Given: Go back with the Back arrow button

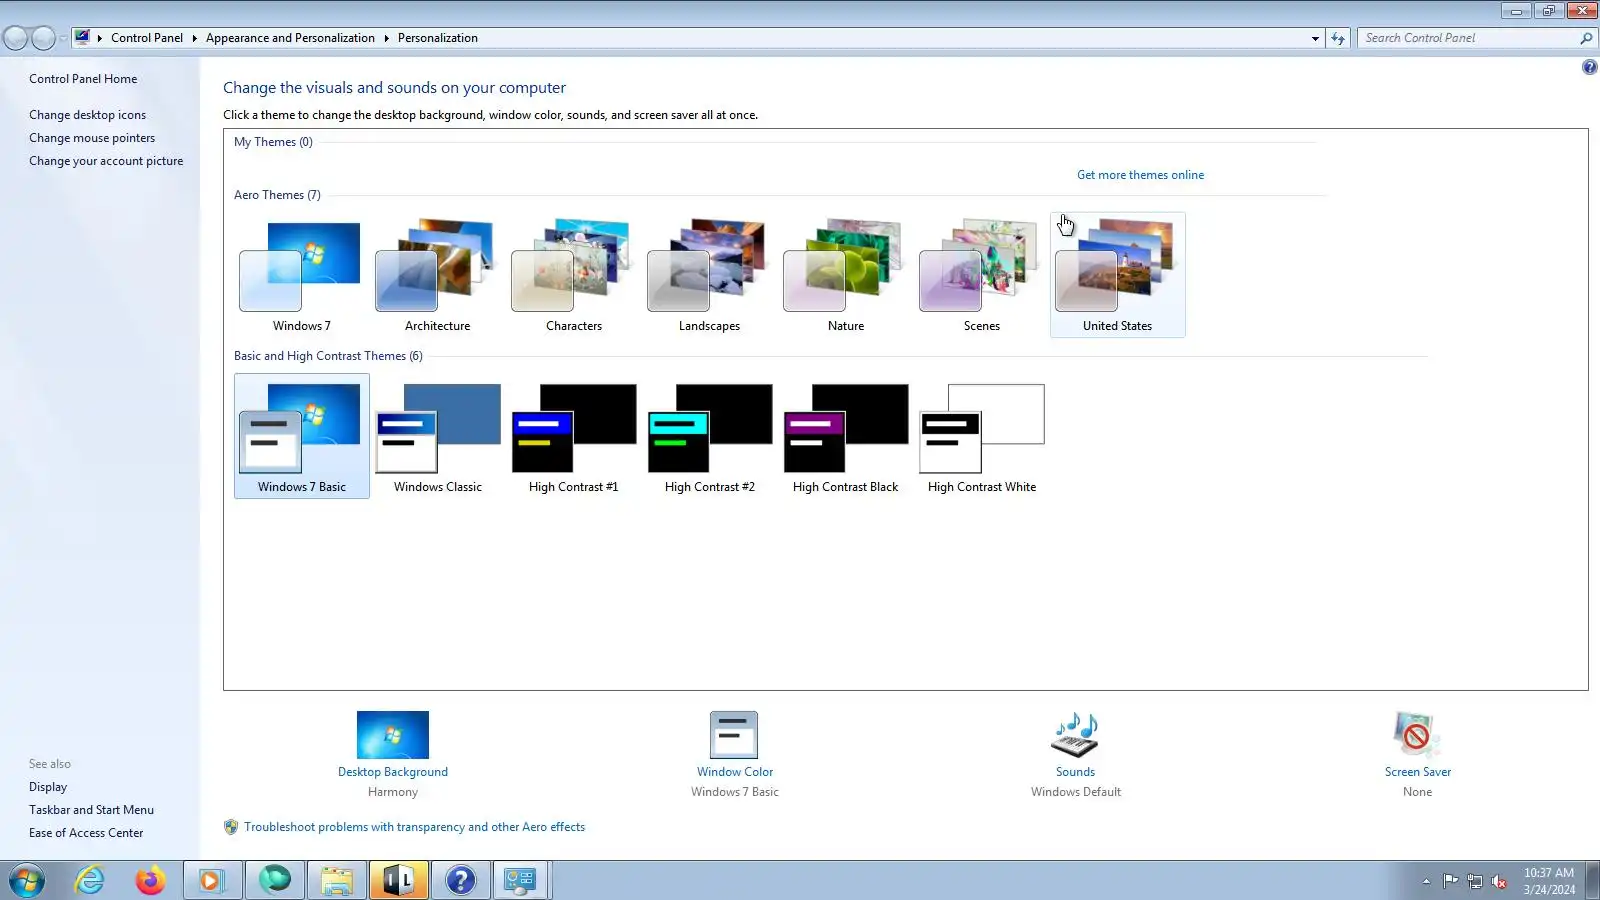Looking at the screenshot, I should (x=15, y=38).
